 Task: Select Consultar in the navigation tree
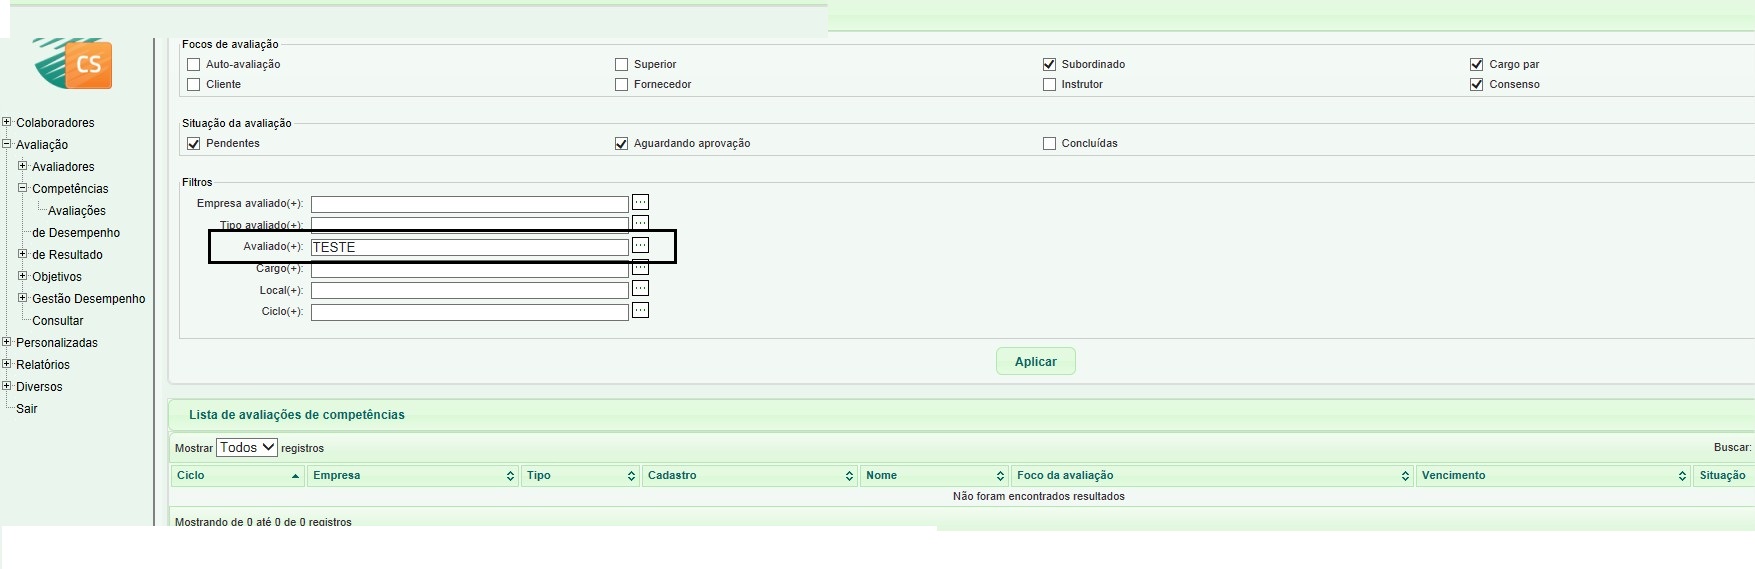[58, 321]
